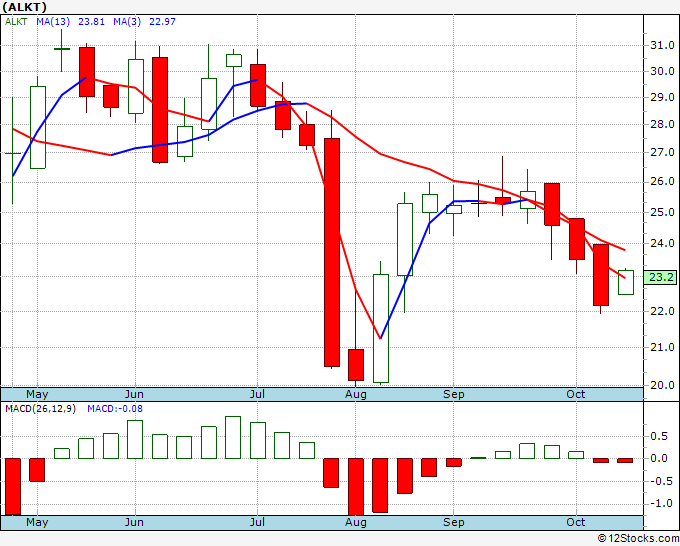Click the MACD:-0.08 value label
The height and width of the screenshot is (546, 680).
tap(115, 409)
